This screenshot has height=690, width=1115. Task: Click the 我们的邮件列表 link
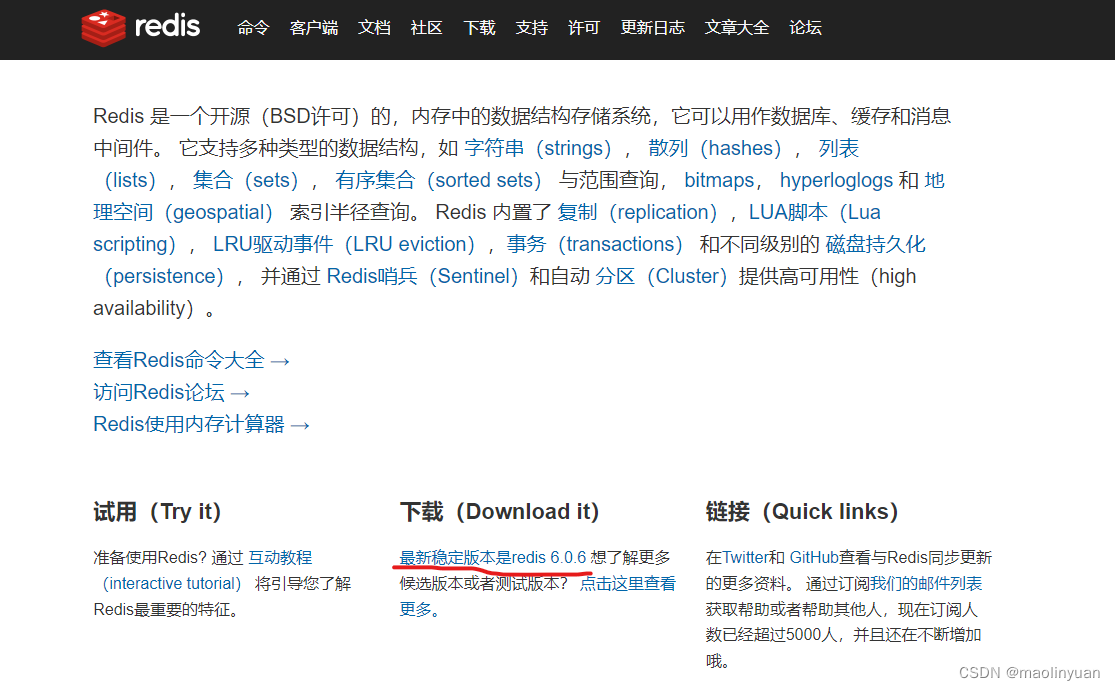click(x=926, y=583)
